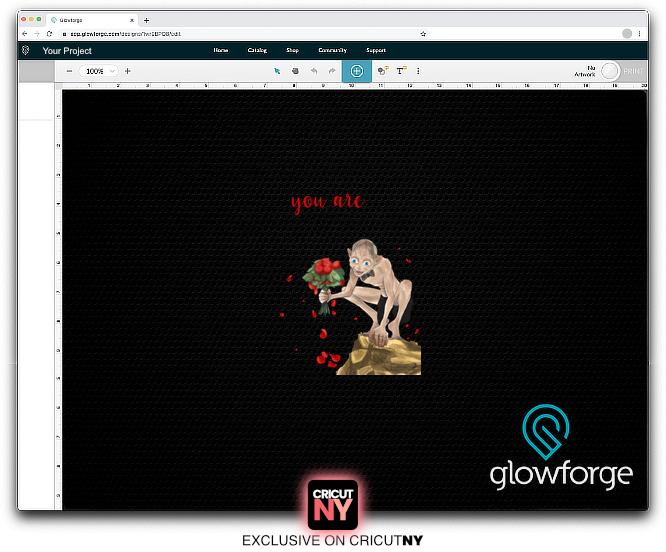Close the Glowforge browser tab
This screenshot has height=552, width=666.
click(132, 20)
